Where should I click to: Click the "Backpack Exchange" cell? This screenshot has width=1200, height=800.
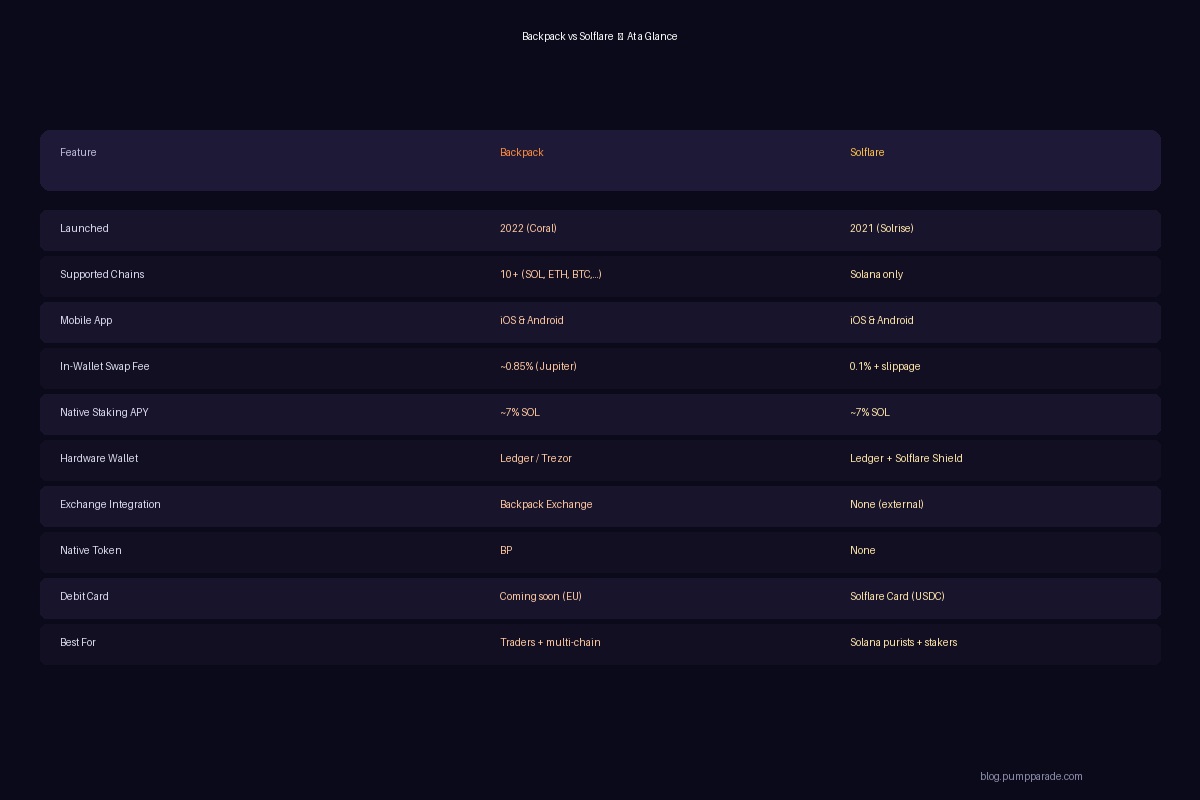(546, 504)
